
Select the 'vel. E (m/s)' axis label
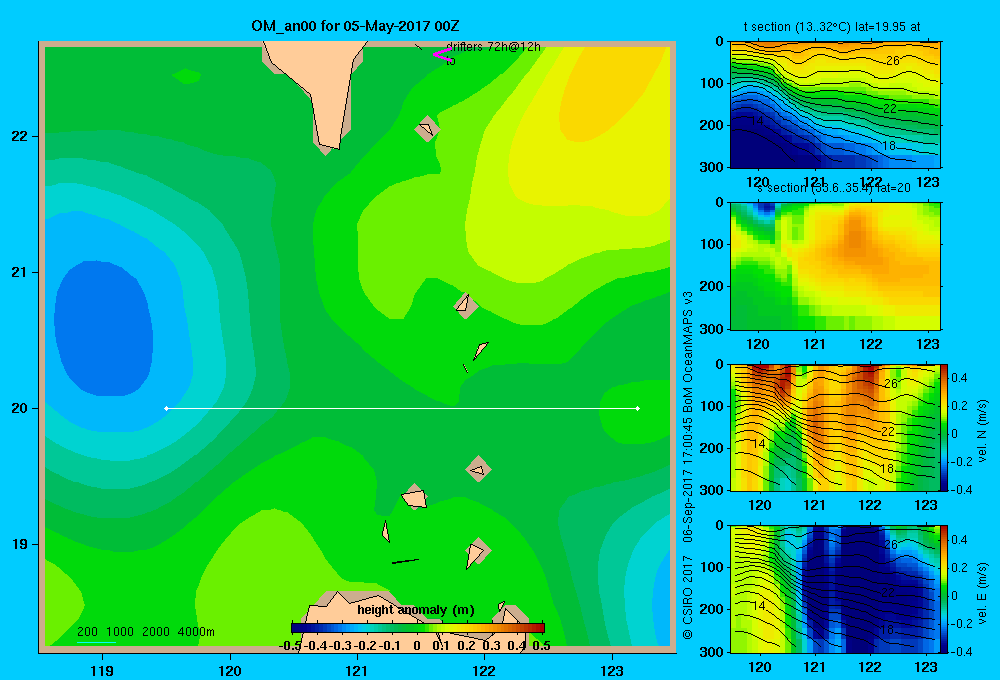pos(983,593)
